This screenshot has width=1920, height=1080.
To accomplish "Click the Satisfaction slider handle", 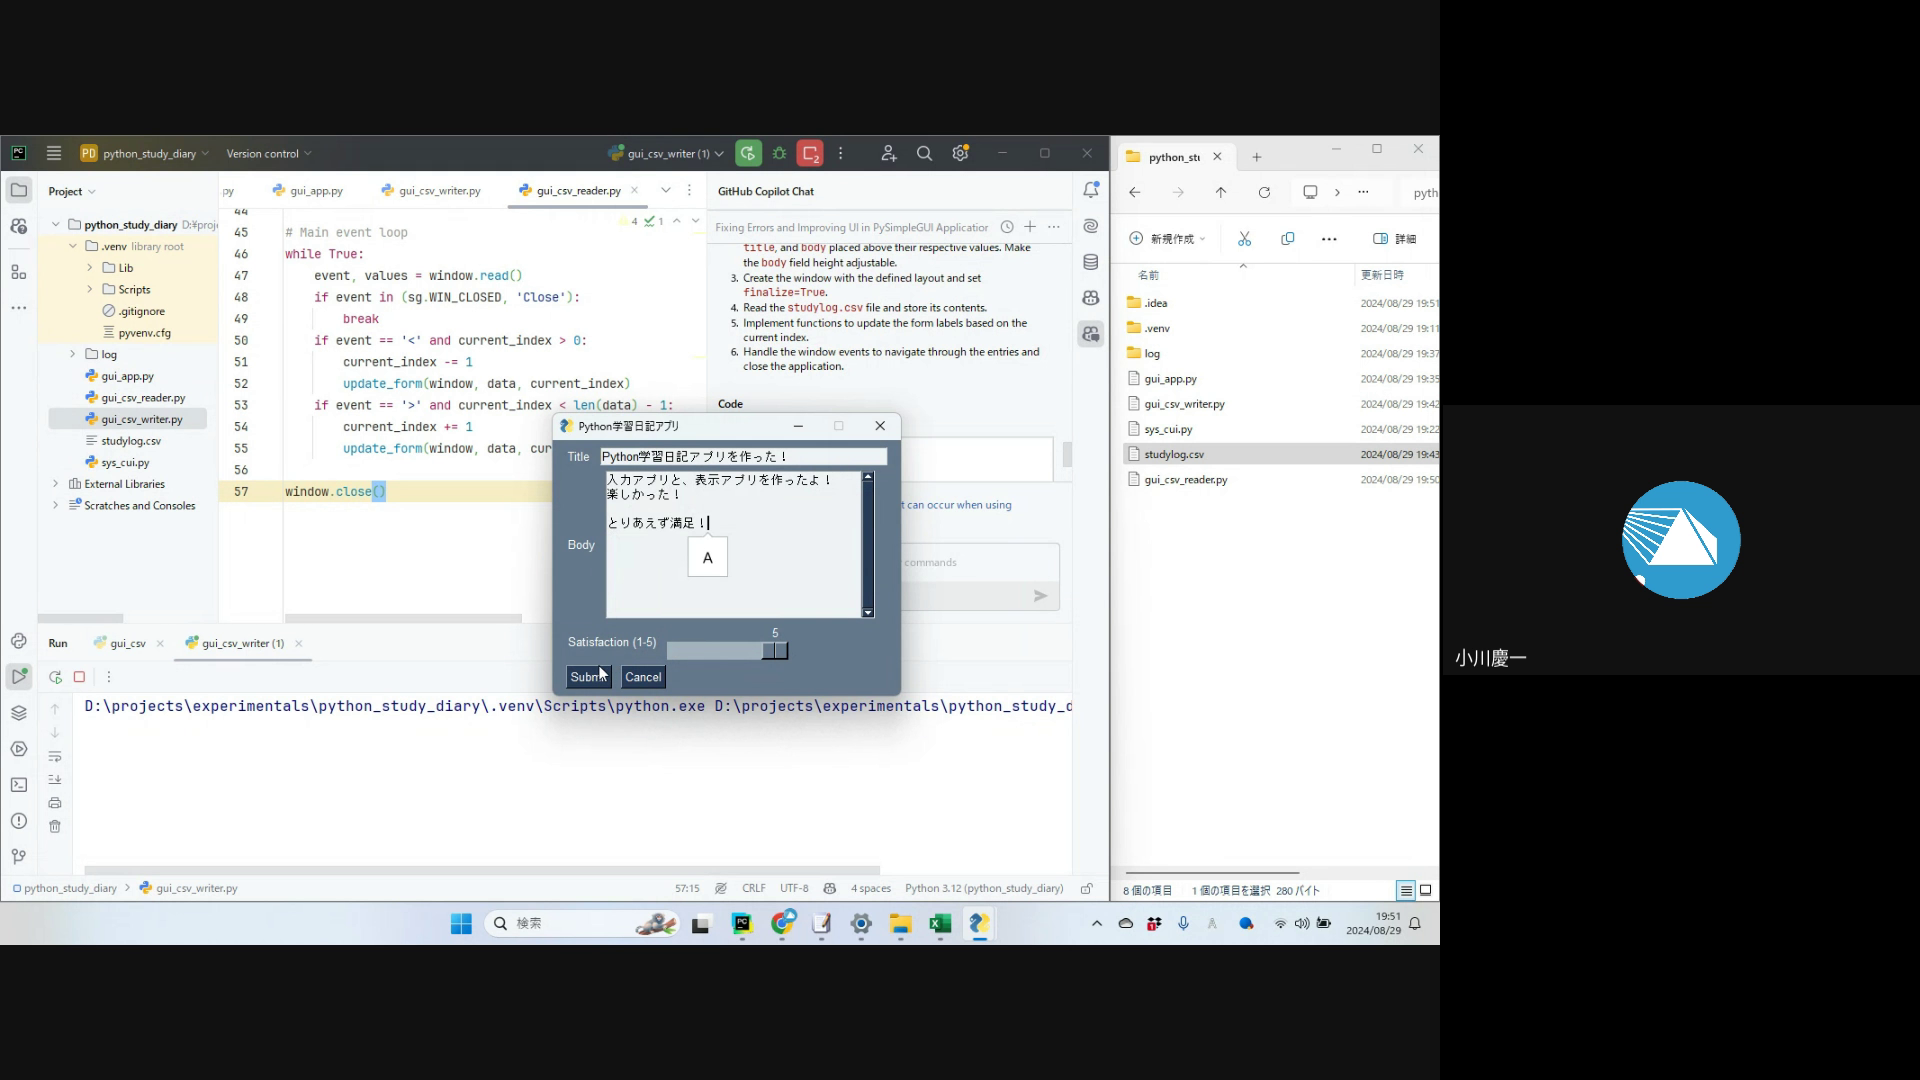I will coord(775,651).
